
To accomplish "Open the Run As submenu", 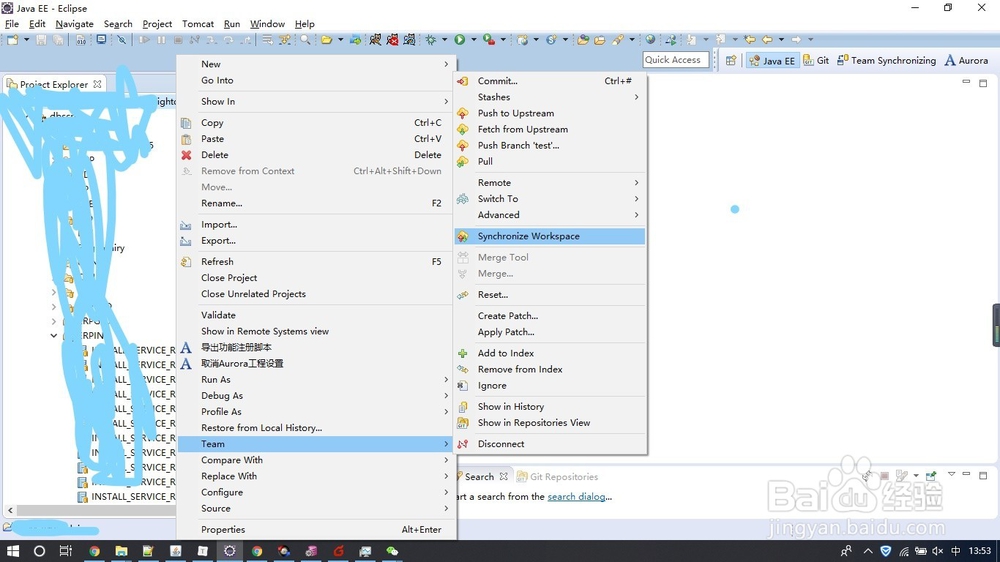I will point(316,380).
